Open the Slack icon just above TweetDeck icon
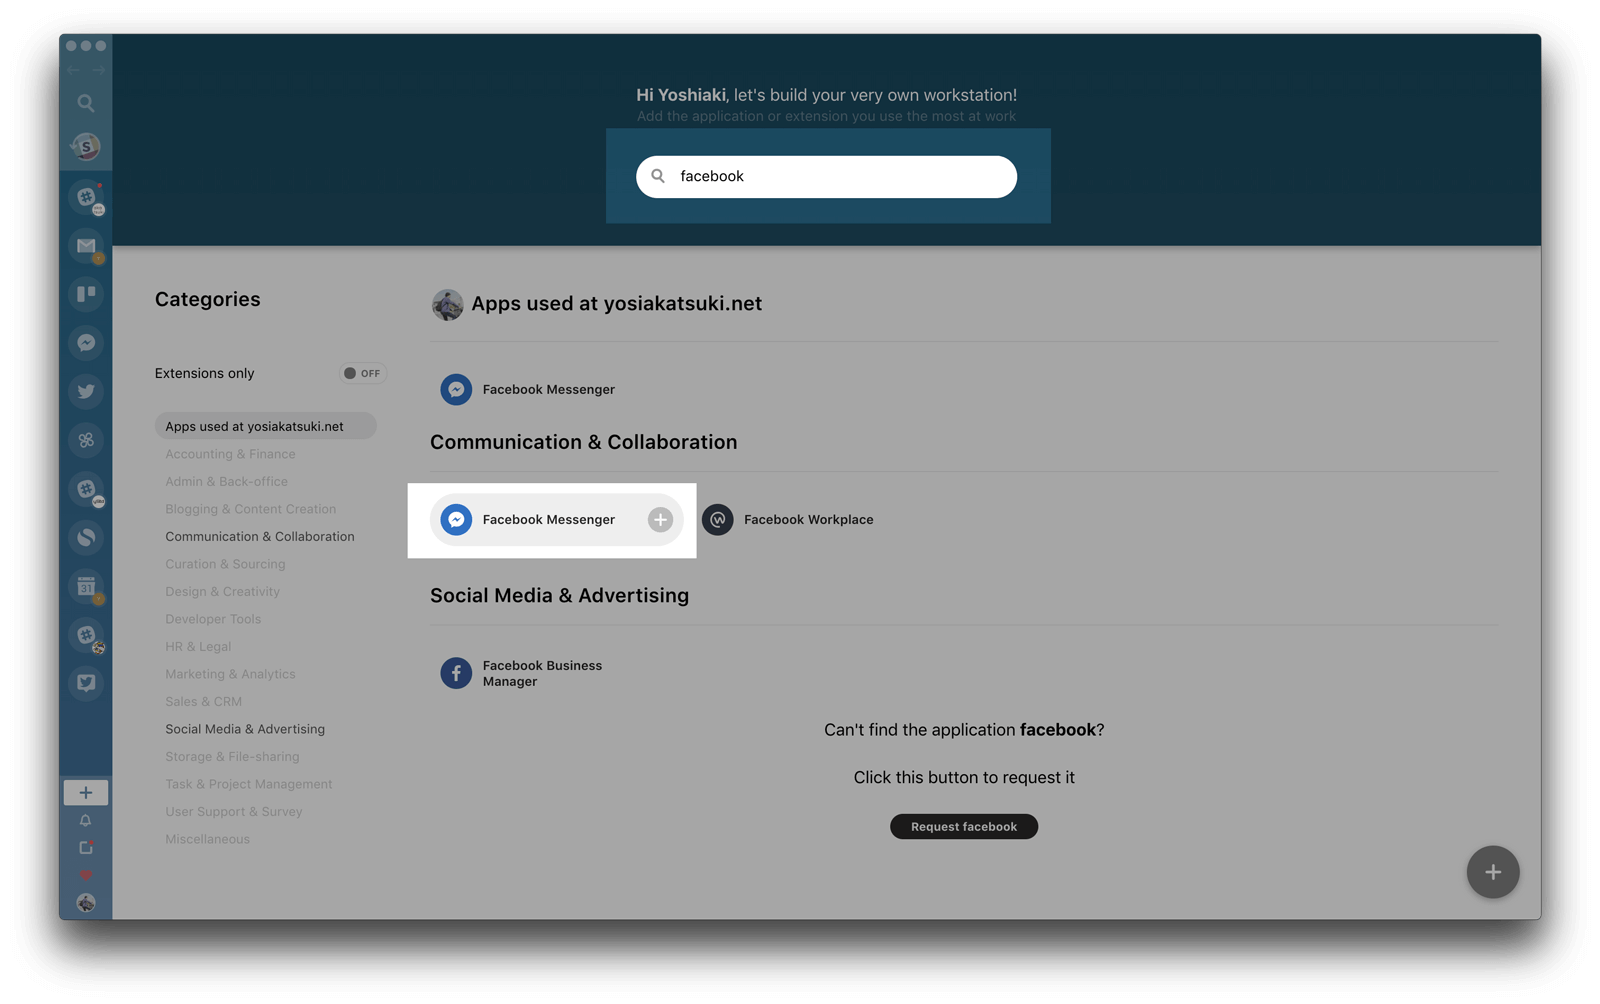This screenshot has height=1004, width=1600. click(86, 635)
